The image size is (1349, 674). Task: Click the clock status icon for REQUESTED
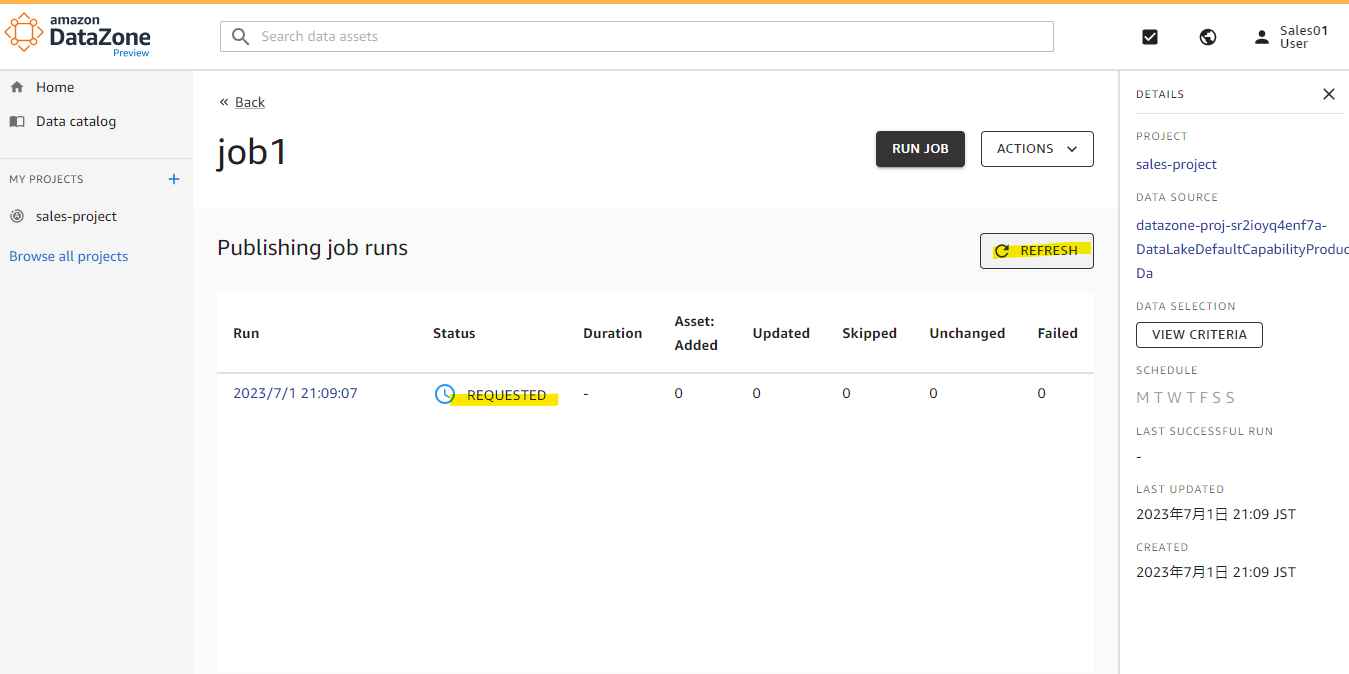point(445,394)
